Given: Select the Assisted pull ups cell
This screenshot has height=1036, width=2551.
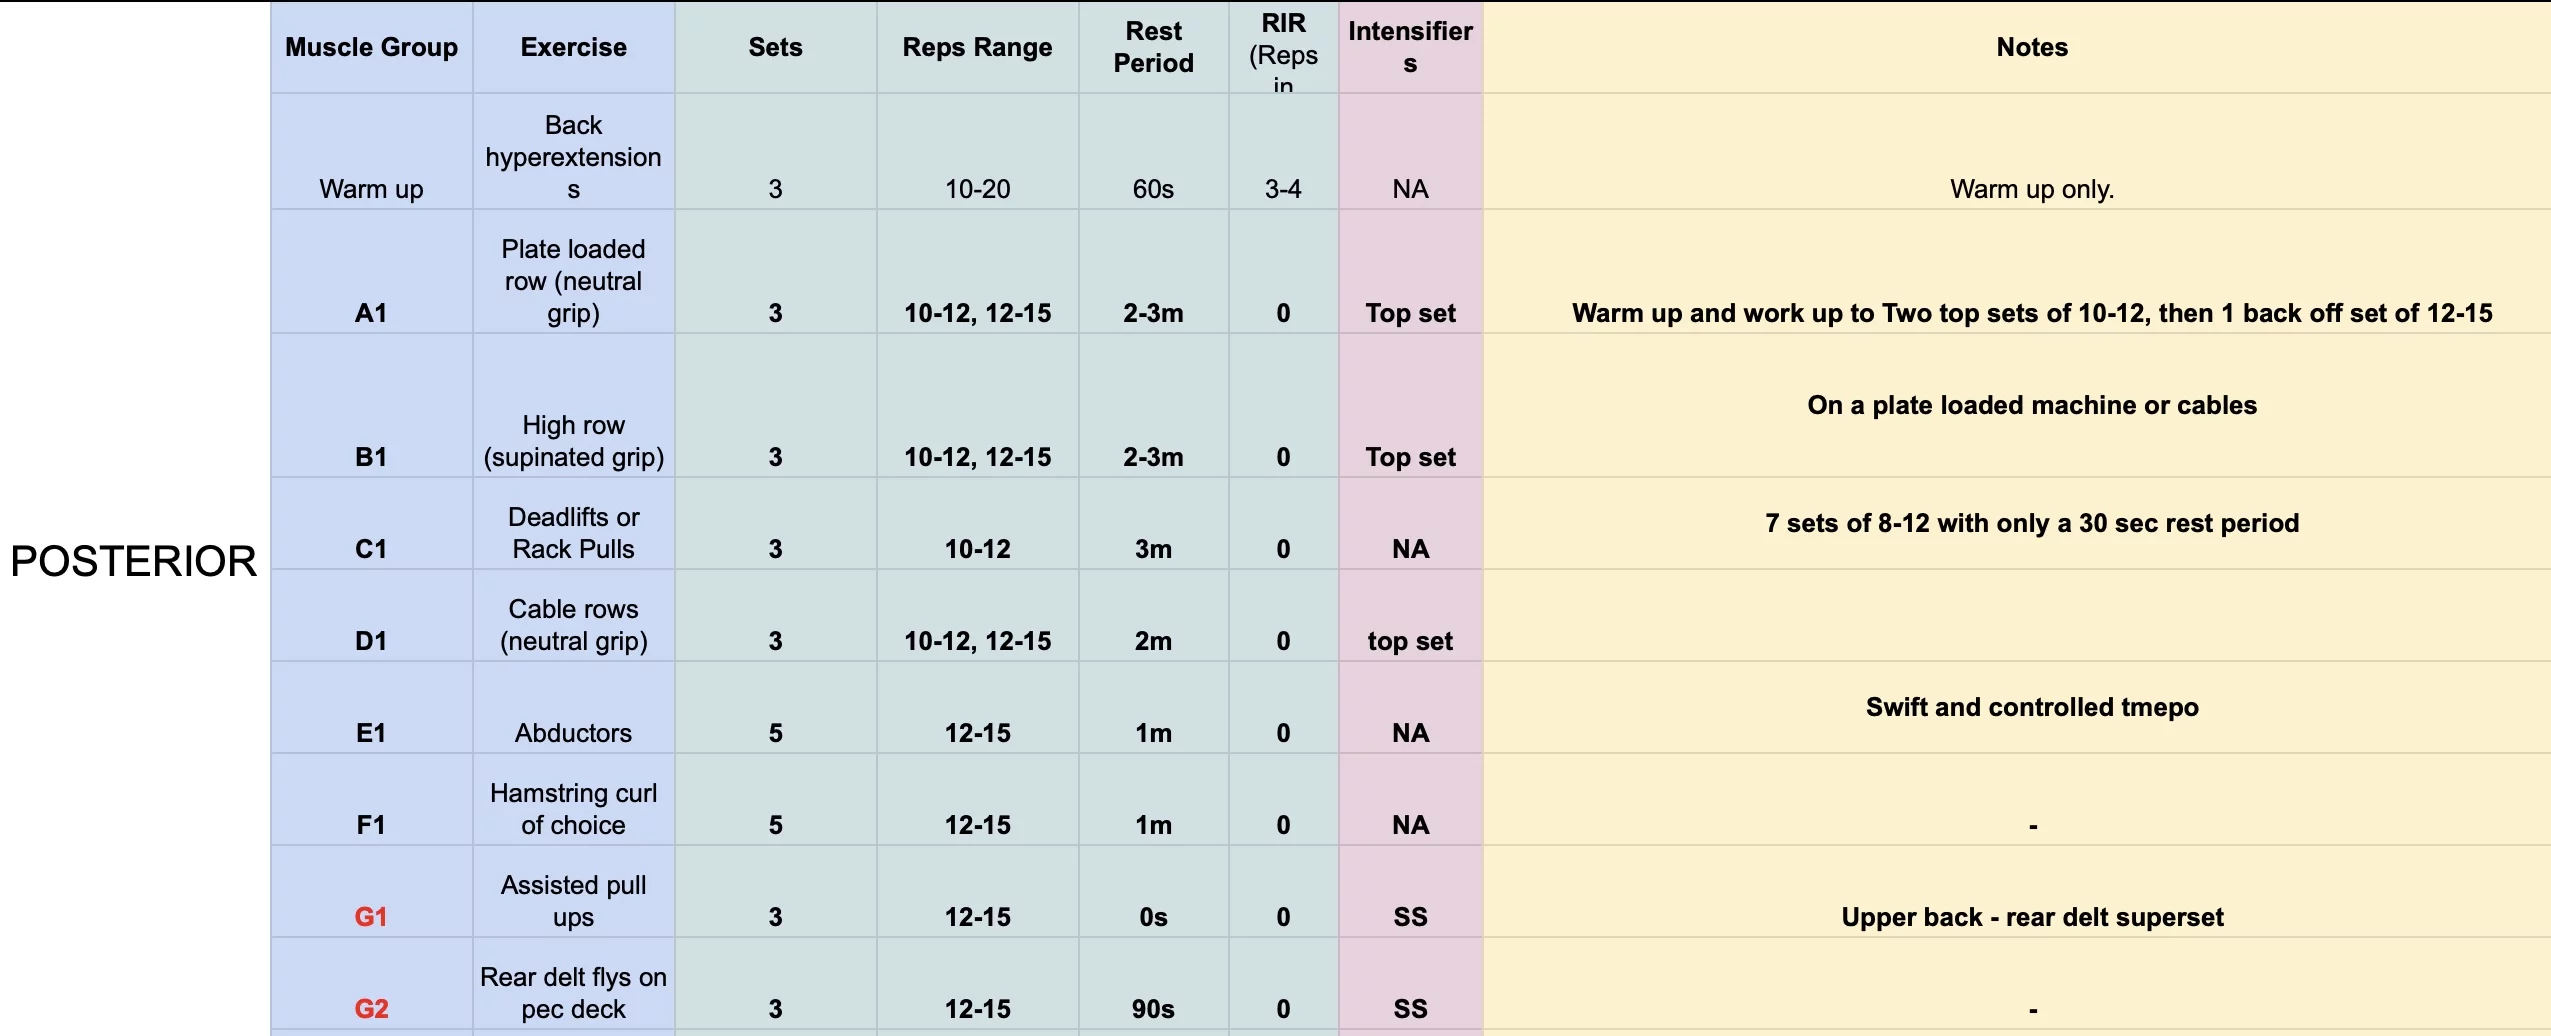Looking at the screenshot, I should tap(573, 901).
